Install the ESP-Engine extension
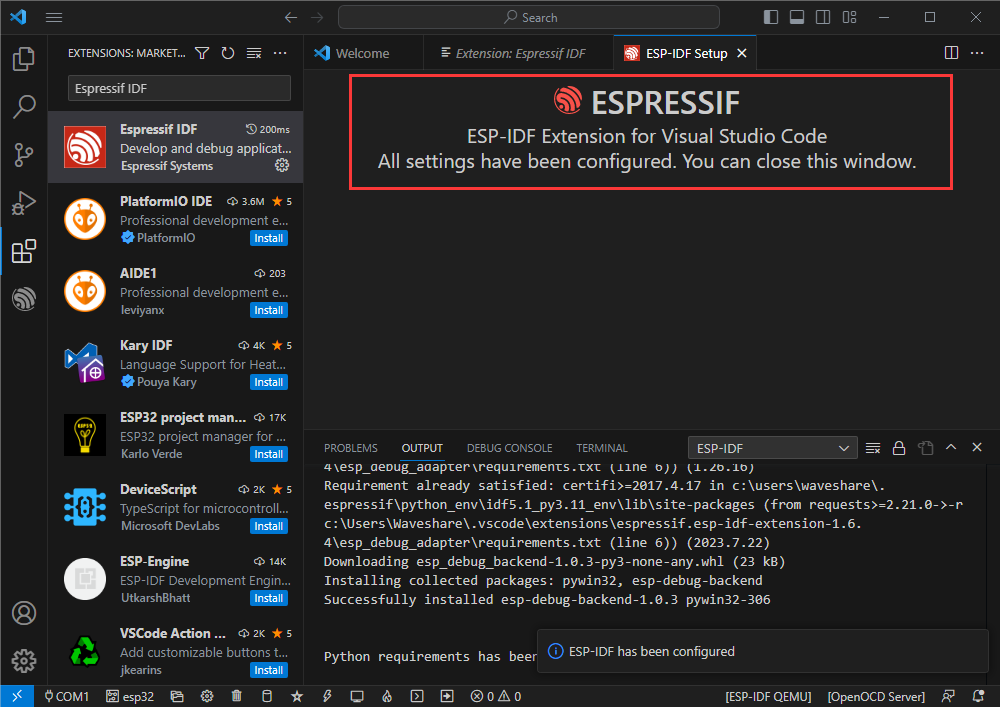 point(269,599)
